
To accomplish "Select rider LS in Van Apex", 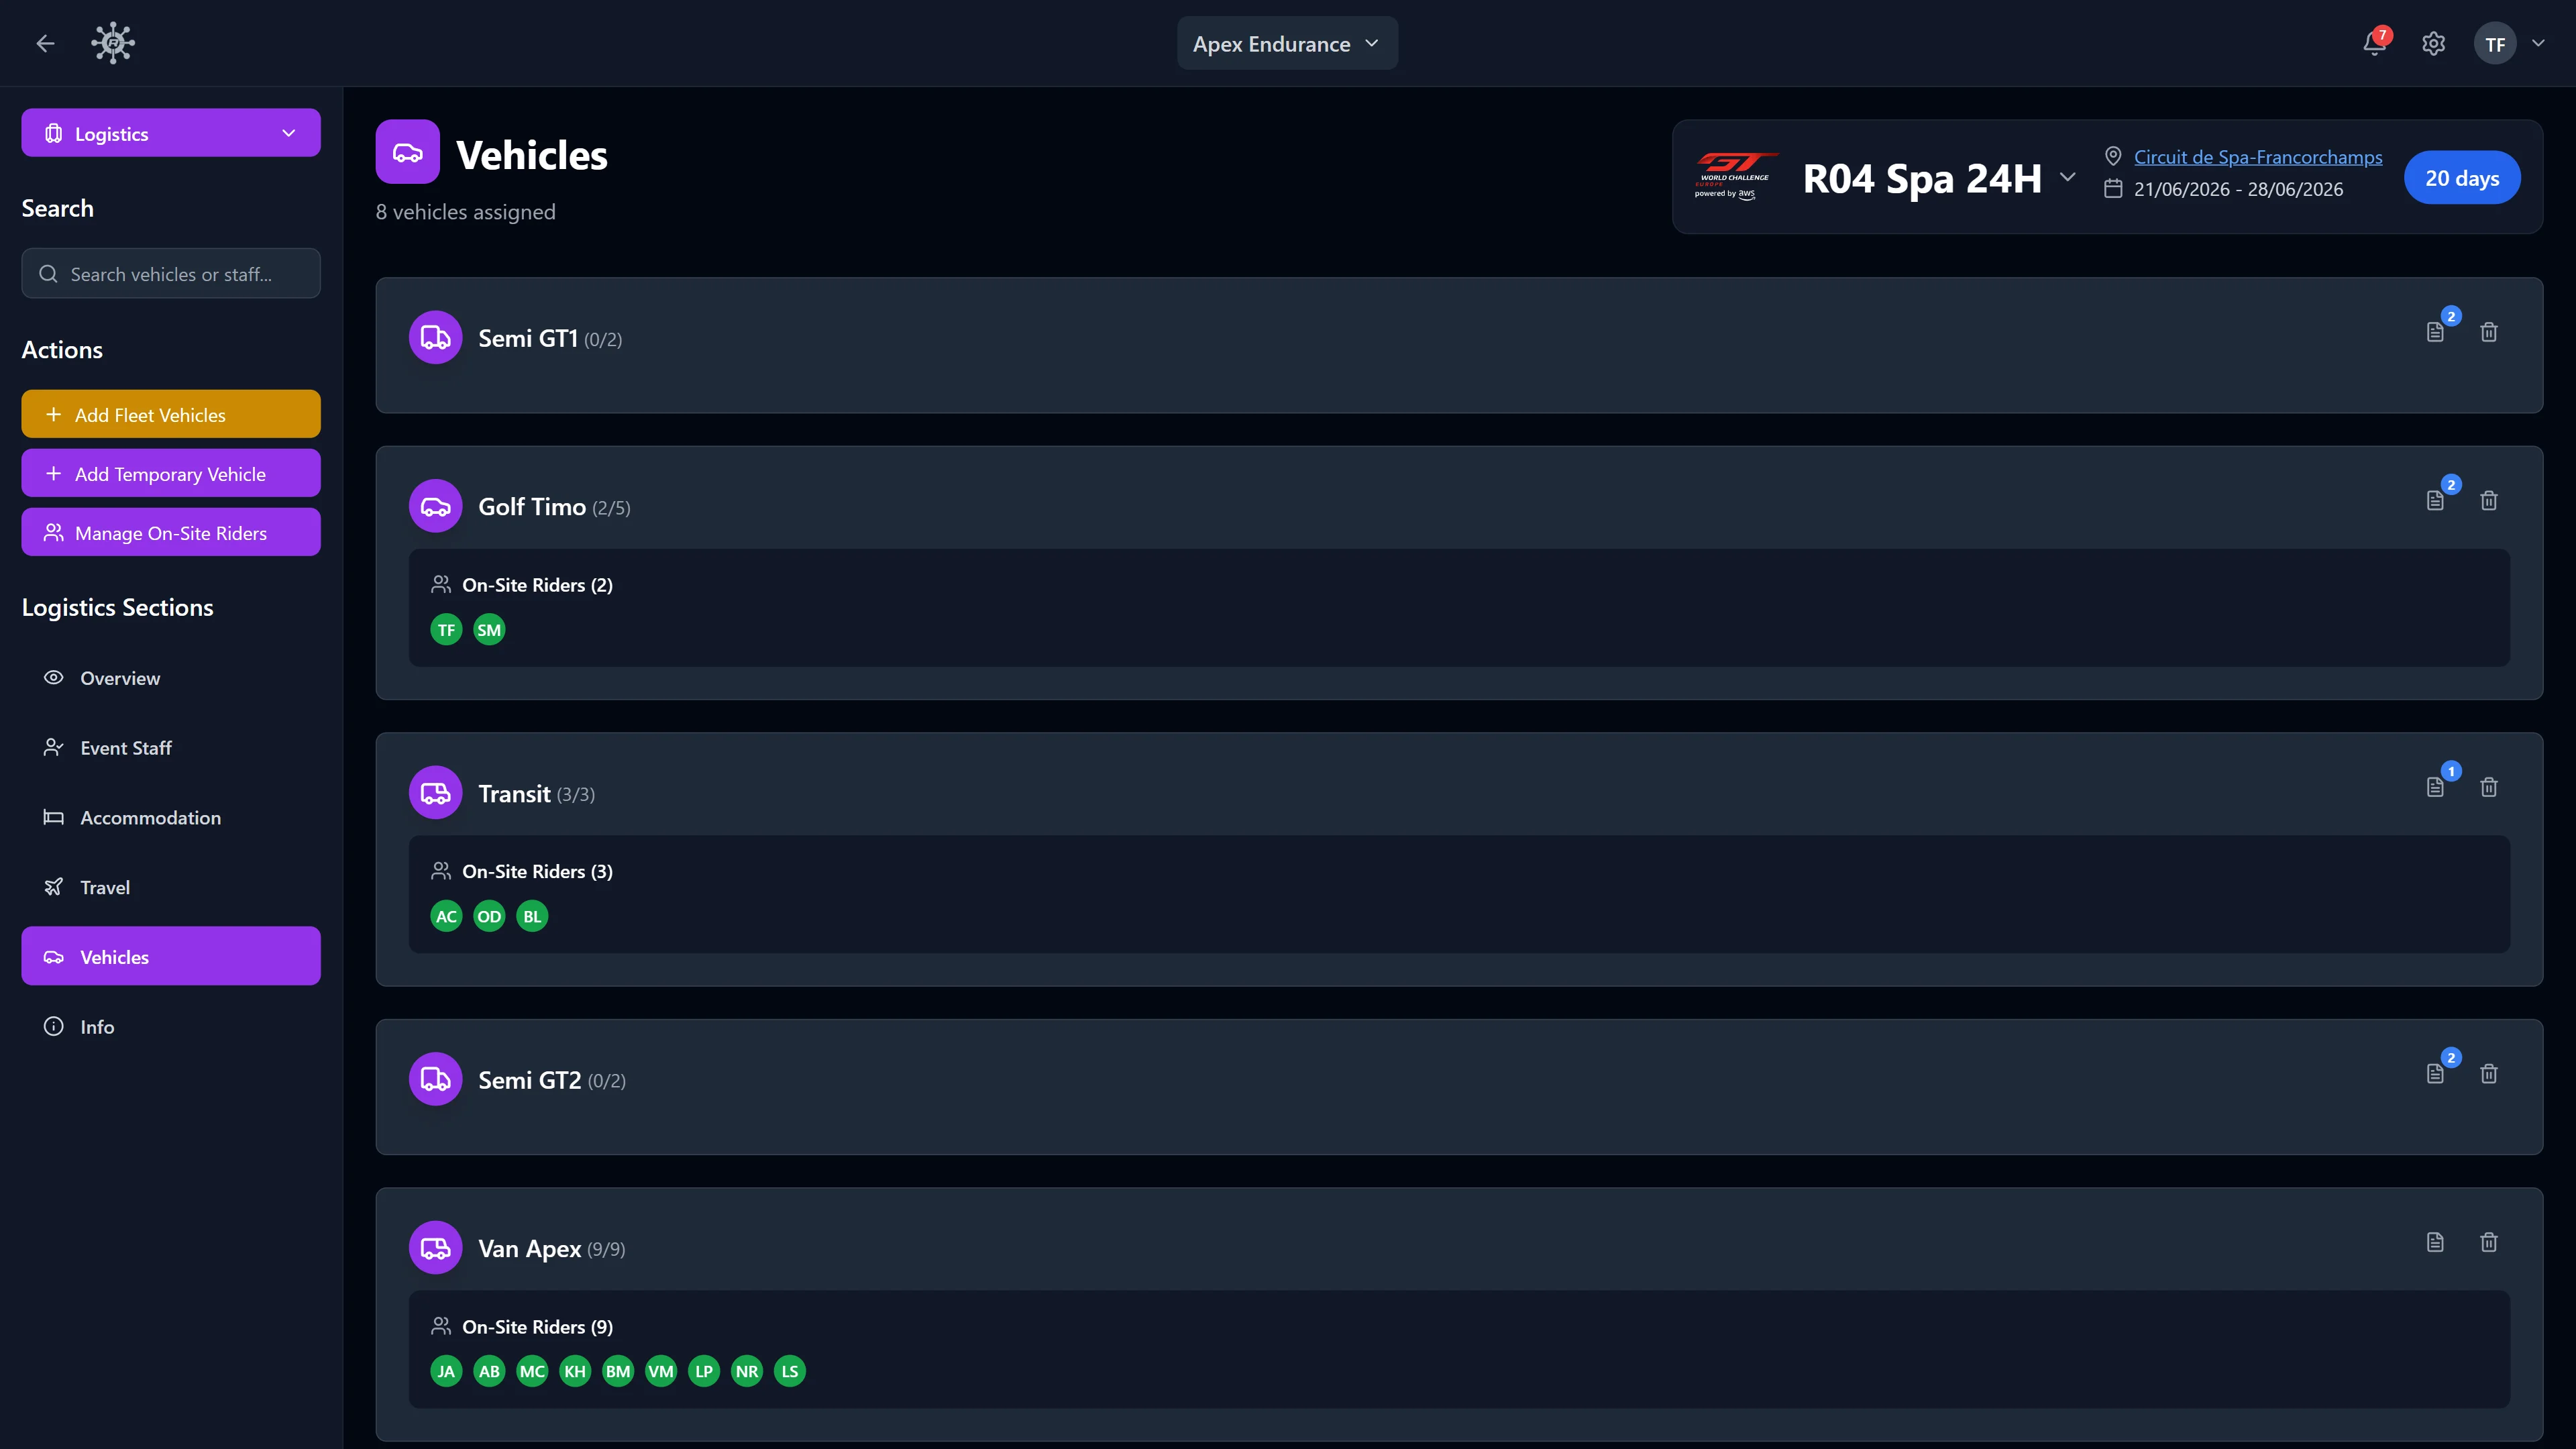I will point(790,1371).
